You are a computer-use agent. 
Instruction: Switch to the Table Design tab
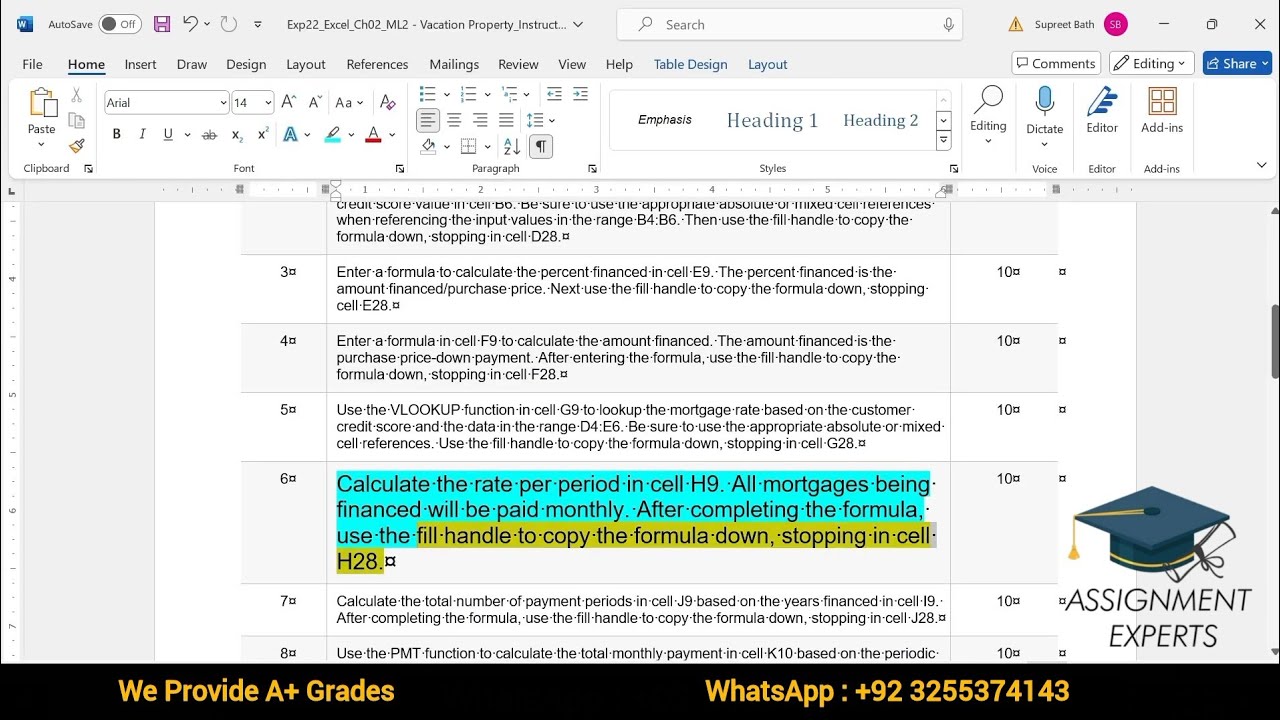(690, 64)
